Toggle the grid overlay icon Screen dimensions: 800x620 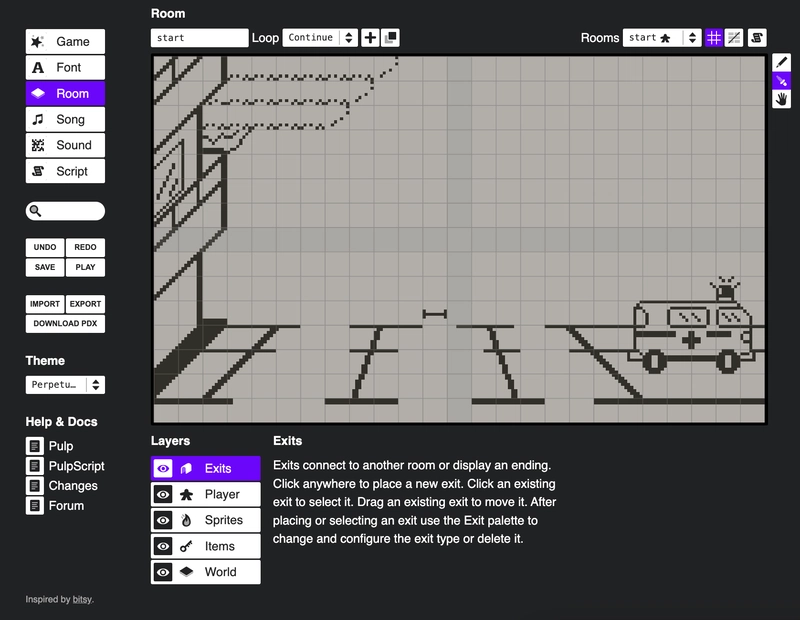coord(714,38)
